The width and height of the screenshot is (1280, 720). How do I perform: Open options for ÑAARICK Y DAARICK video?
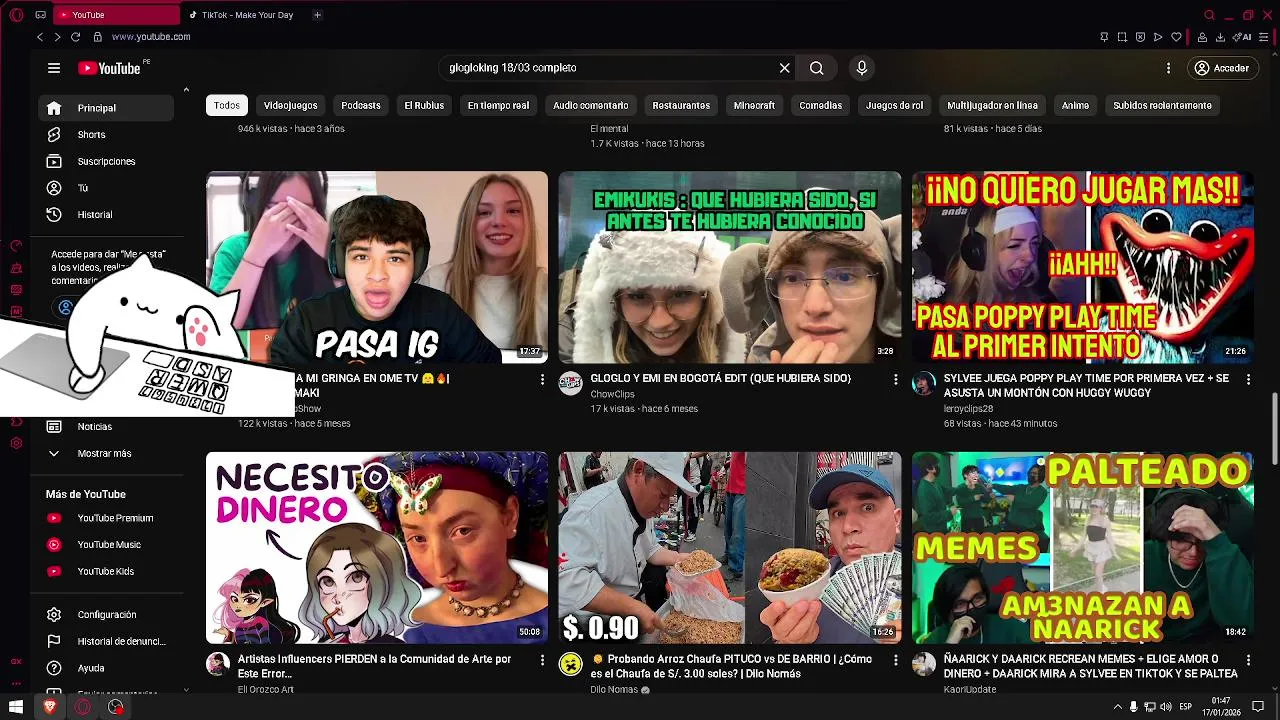tap(1248, 661)
